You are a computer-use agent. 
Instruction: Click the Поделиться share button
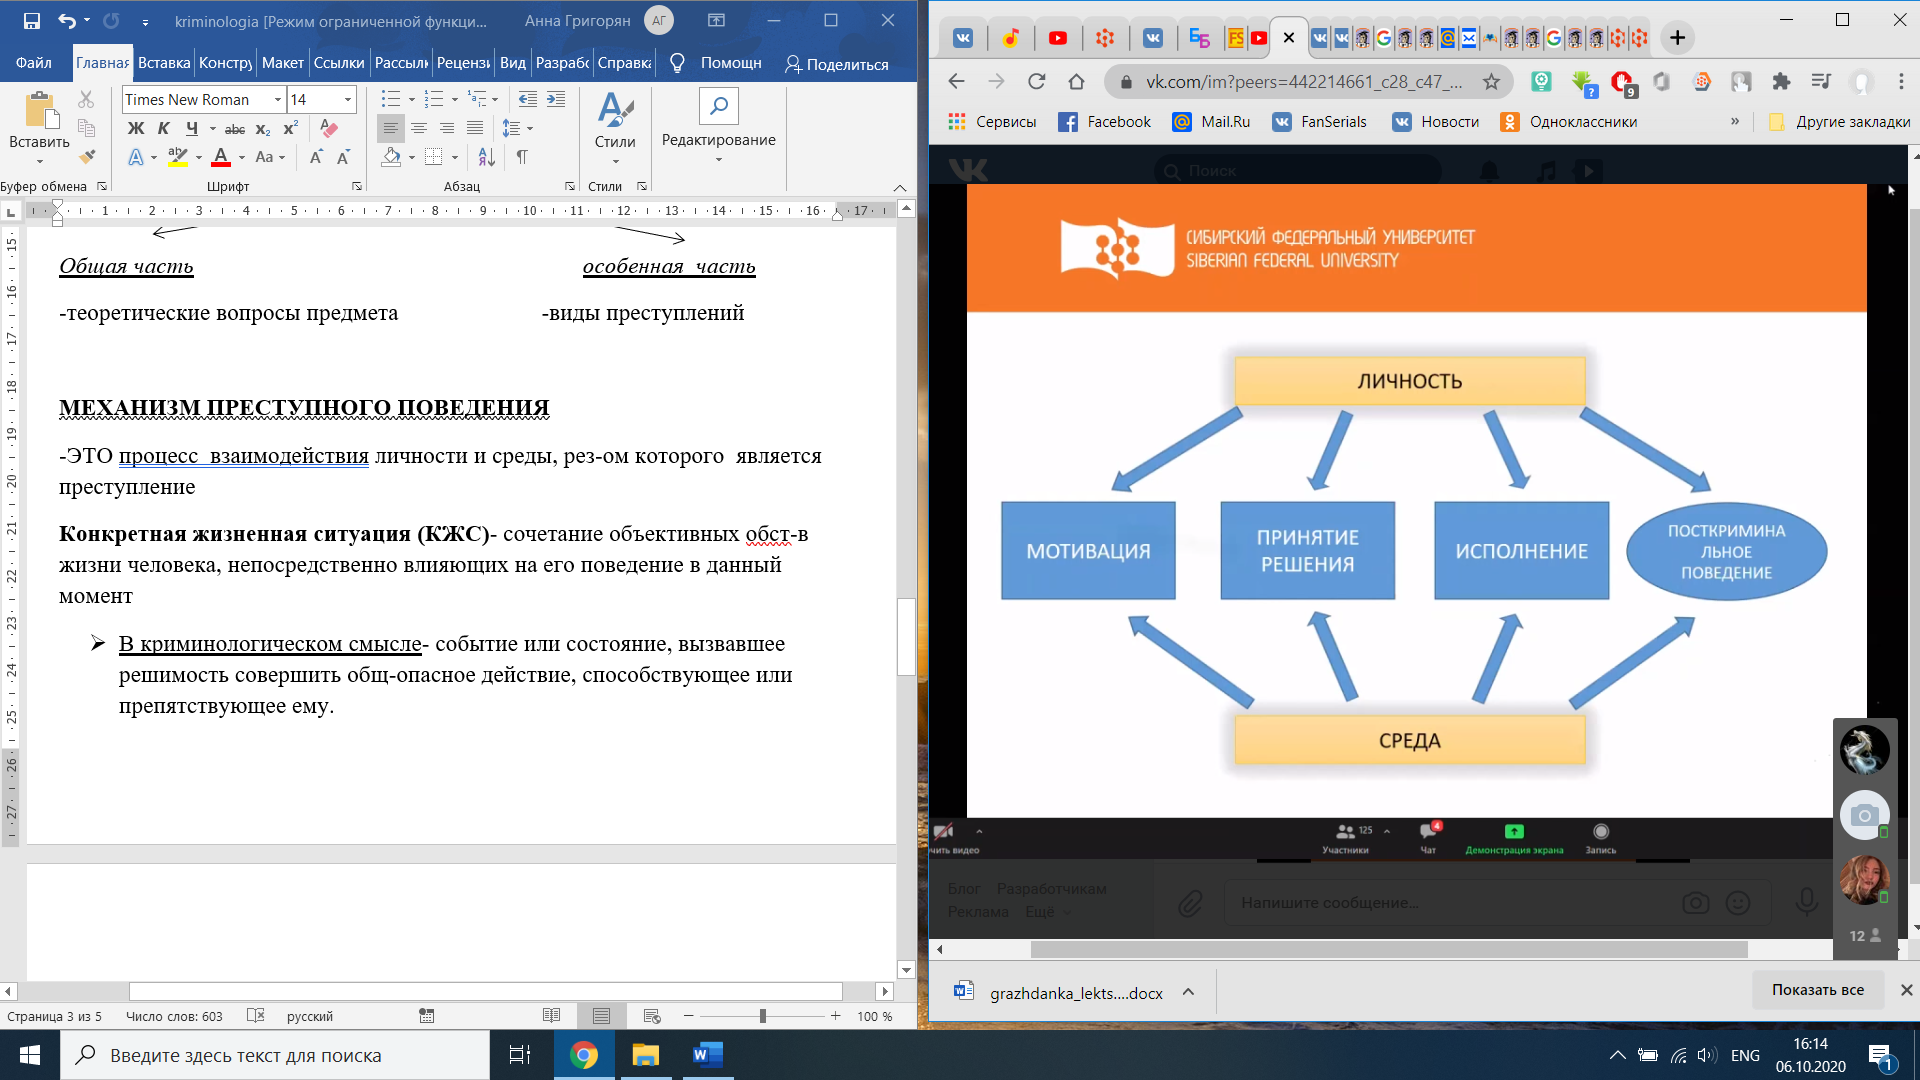coord(837,64)
